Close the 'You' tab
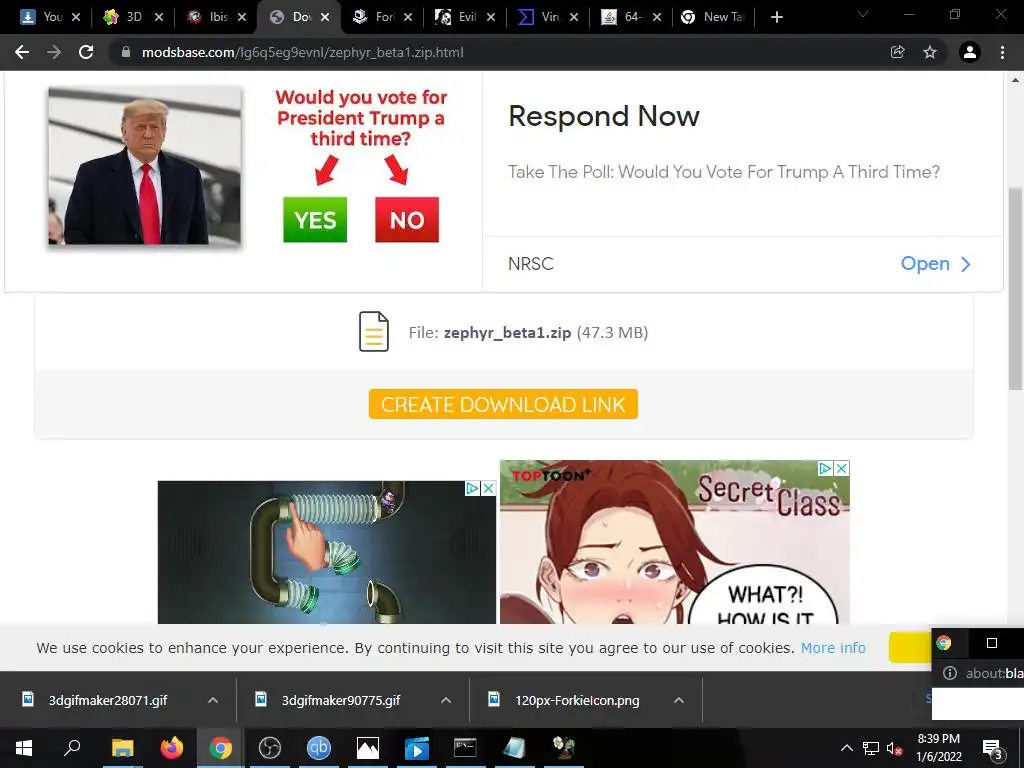 tap(76, 17)
